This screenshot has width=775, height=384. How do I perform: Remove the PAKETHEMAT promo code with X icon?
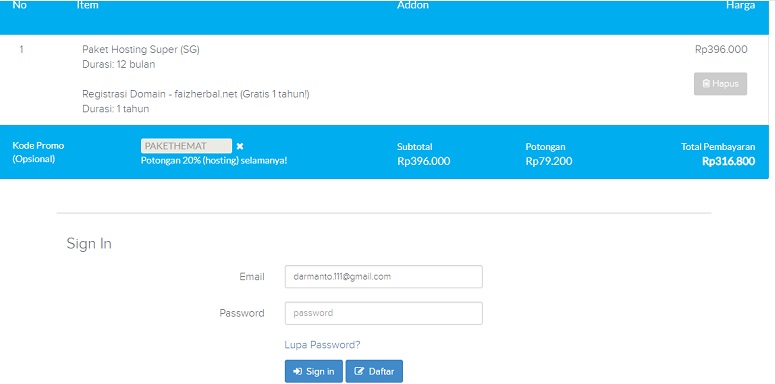tap(240, 146)
